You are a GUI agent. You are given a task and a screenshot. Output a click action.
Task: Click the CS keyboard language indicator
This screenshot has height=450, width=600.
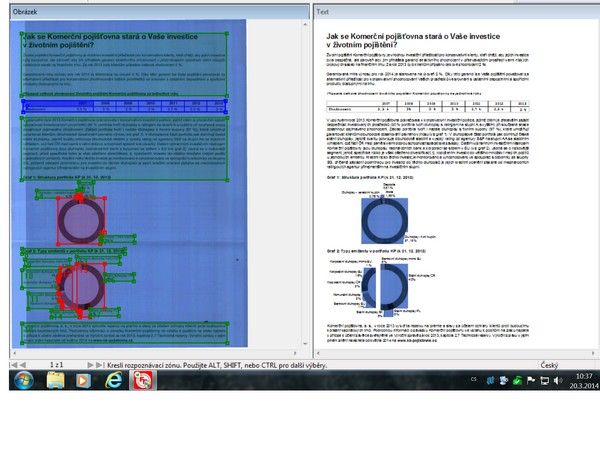click(474, 380)
